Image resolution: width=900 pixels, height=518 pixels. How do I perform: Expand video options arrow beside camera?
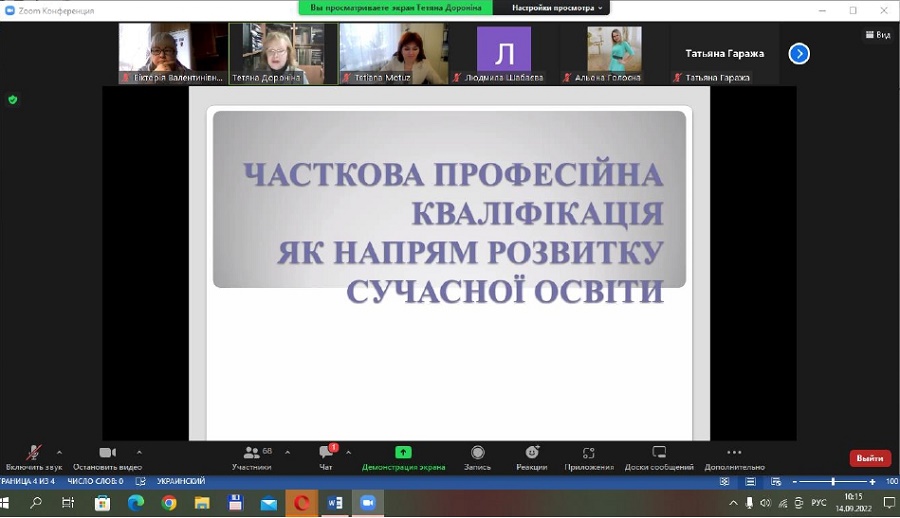pos(139,452)
